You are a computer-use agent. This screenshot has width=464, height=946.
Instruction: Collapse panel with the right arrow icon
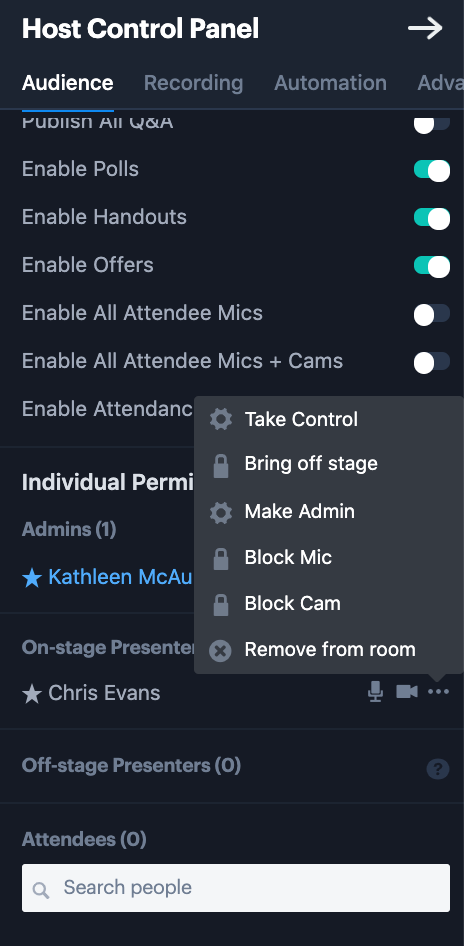coord(425,28)
